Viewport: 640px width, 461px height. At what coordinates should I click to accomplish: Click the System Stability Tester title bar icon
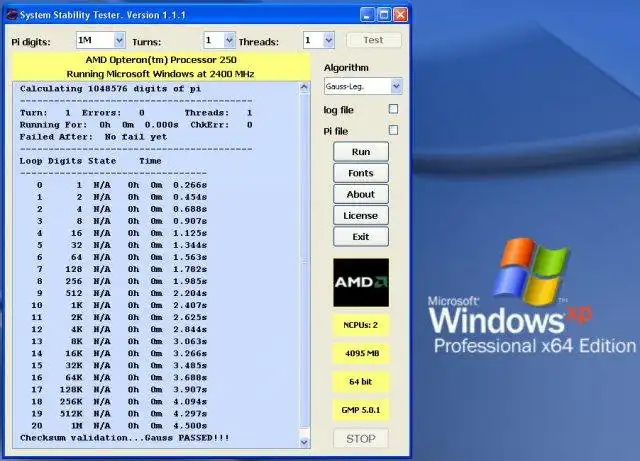[x=12, y=15]
